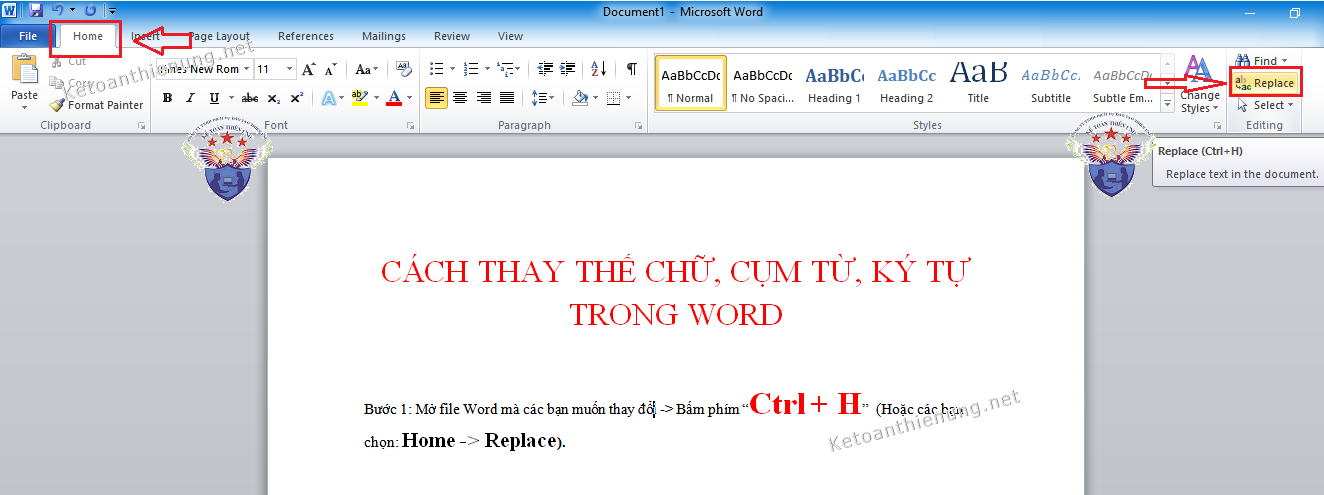Apply red font color
The image size is (1324, 495).
tap(394, 98)
